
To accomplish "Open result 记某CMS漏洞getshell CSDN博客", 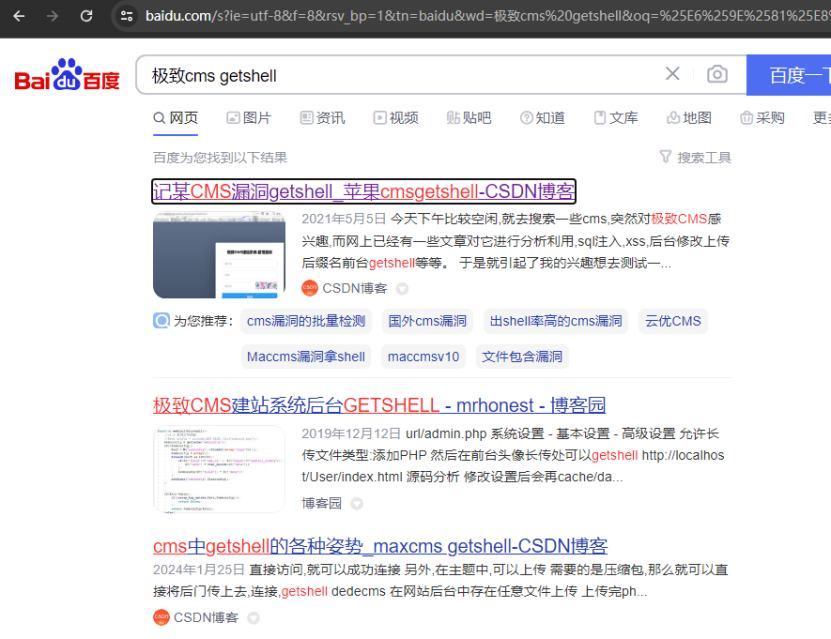I will (364, 191).
